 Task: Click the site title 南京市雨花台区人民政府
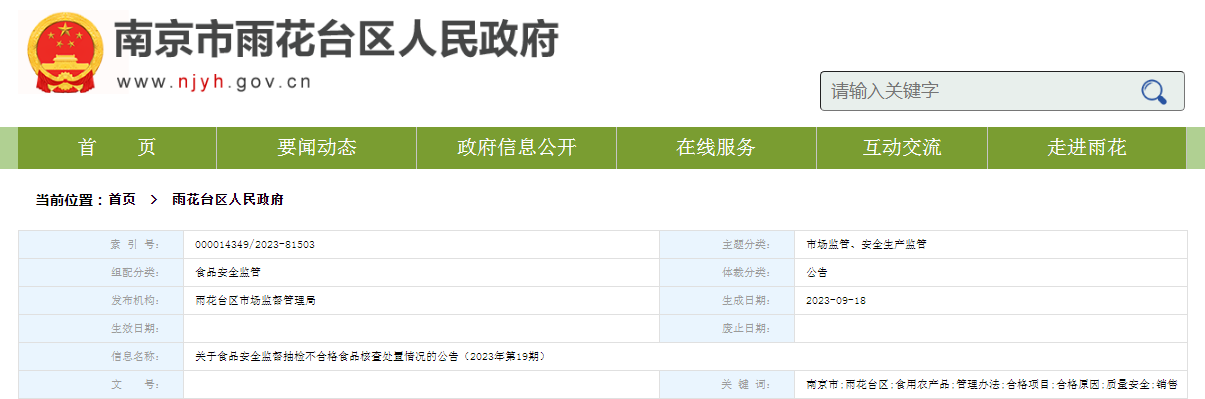click(335, 39)
